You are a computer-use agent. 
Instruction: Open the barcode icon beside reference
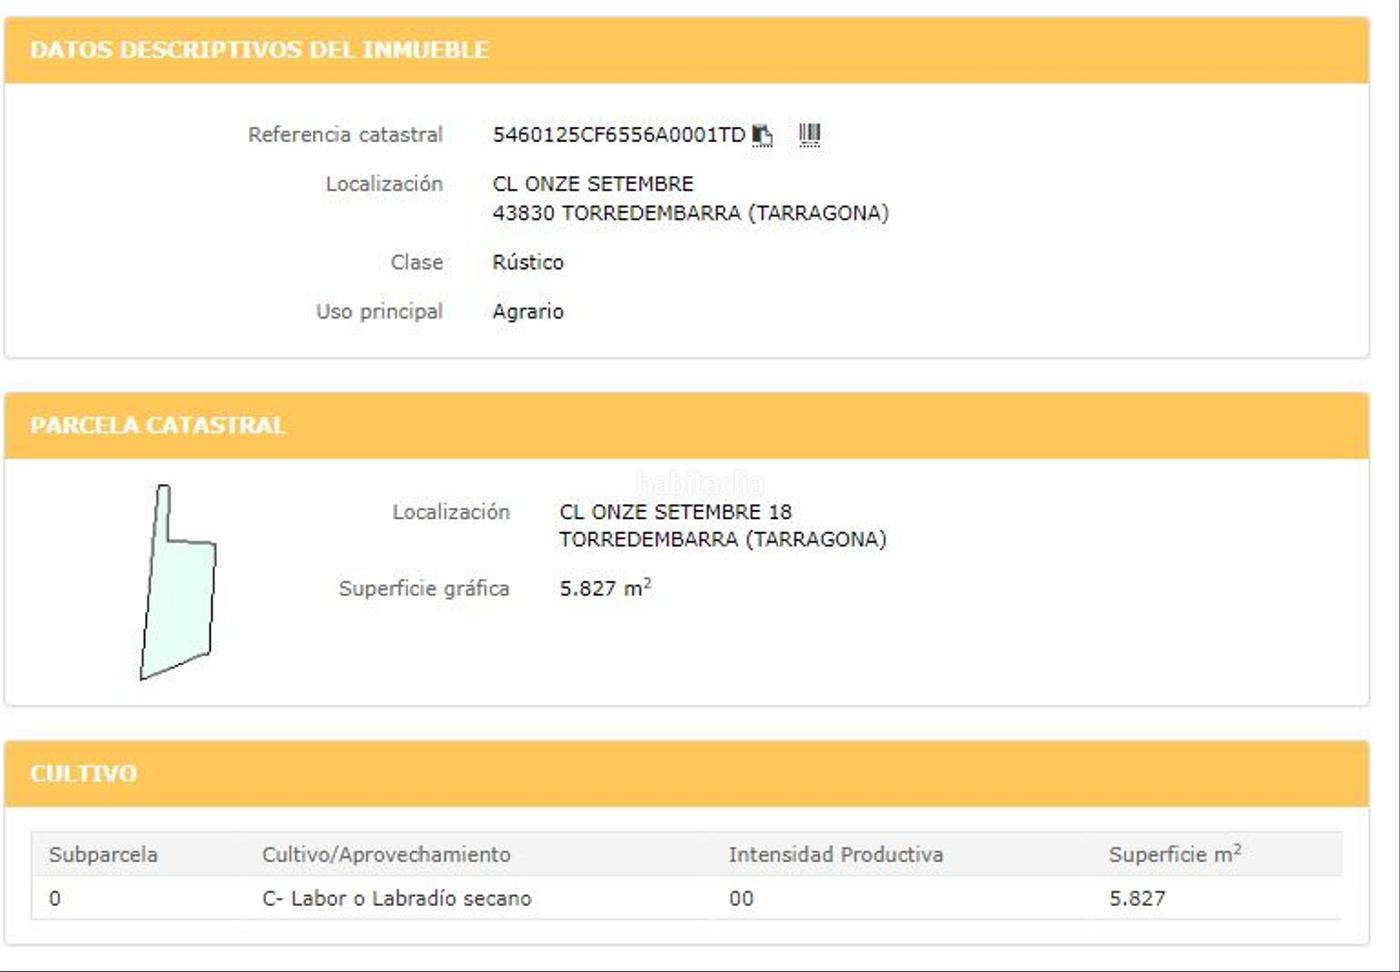[810, 135]
